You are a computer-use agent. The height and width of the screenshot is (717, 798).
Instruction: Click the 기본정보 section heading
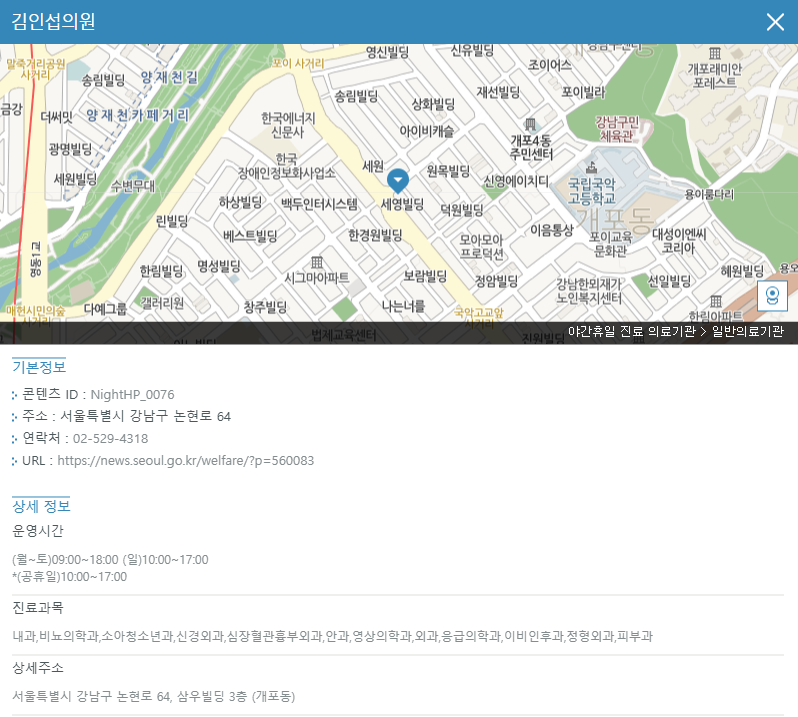(39, 367)
